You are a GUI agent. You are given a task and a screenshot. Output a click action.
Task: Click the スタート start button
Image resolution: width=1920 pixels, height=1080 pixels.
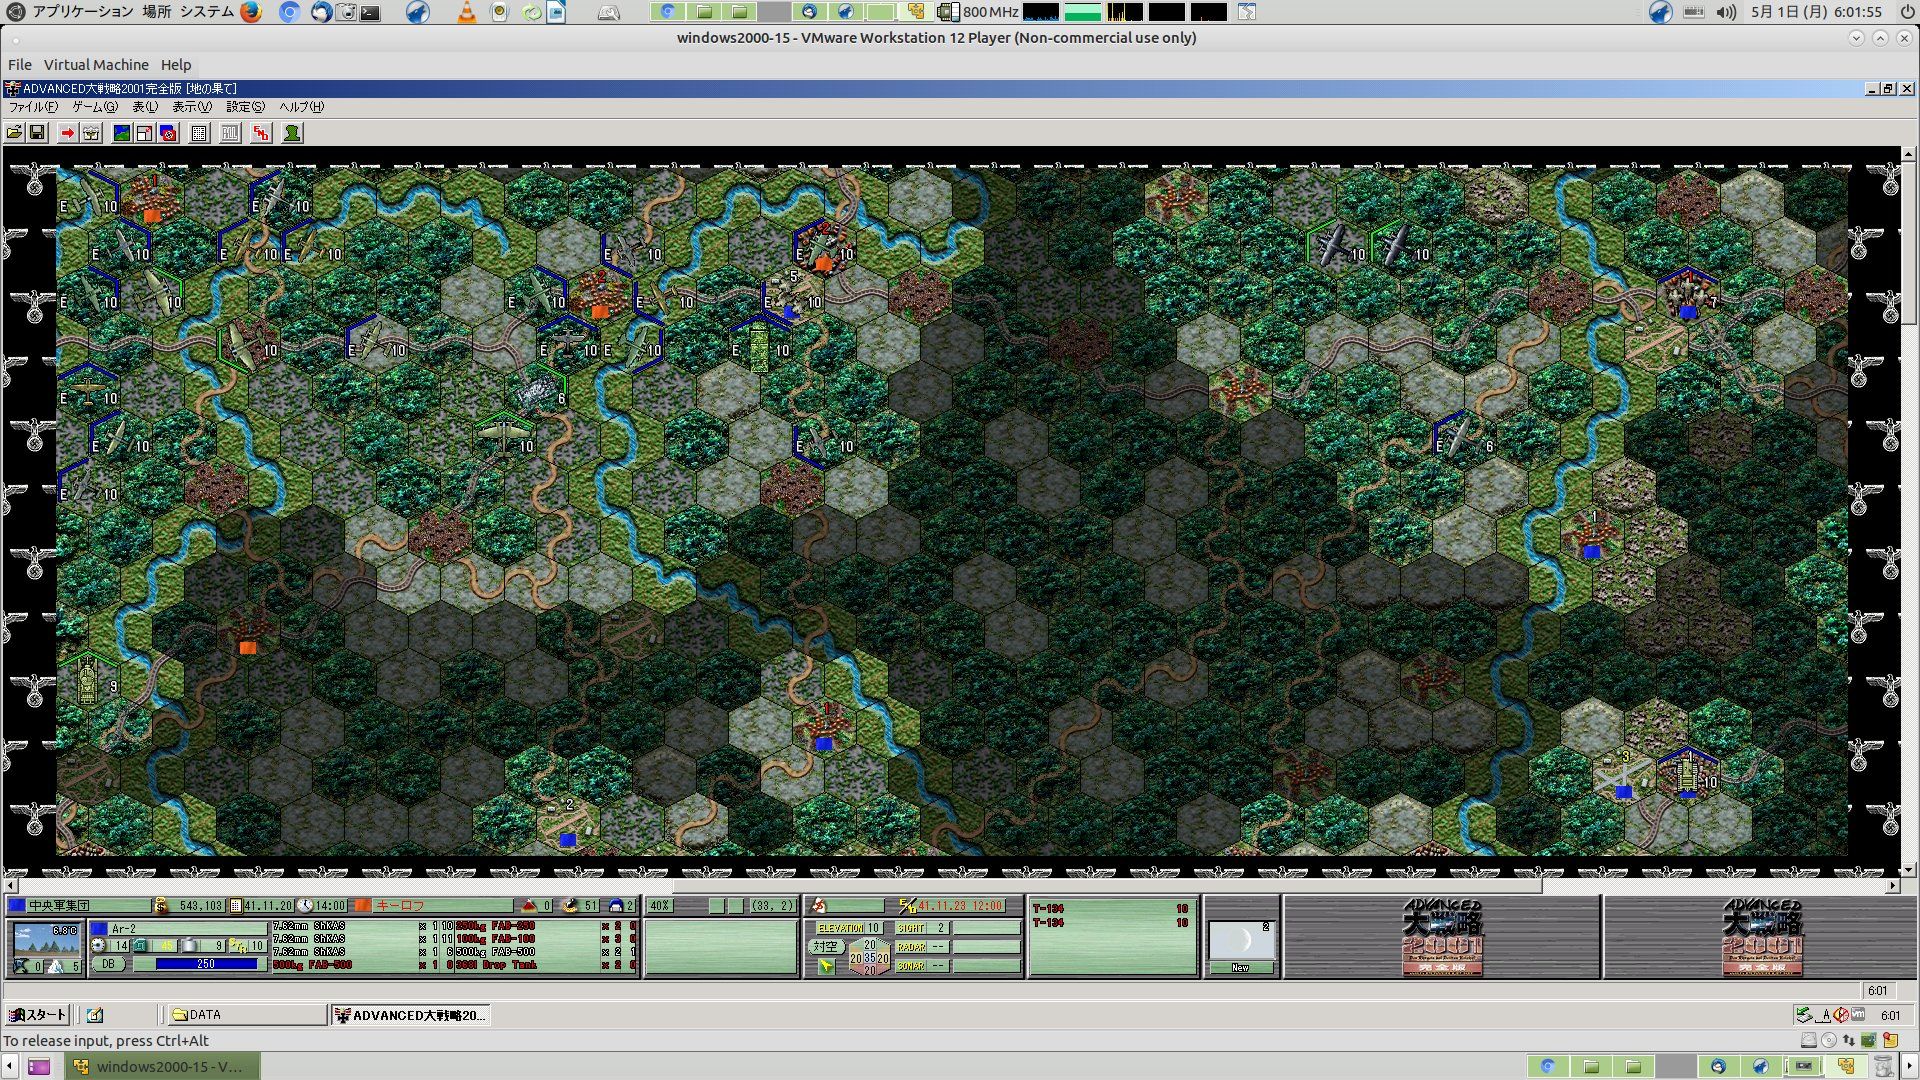click(37, 1015)
